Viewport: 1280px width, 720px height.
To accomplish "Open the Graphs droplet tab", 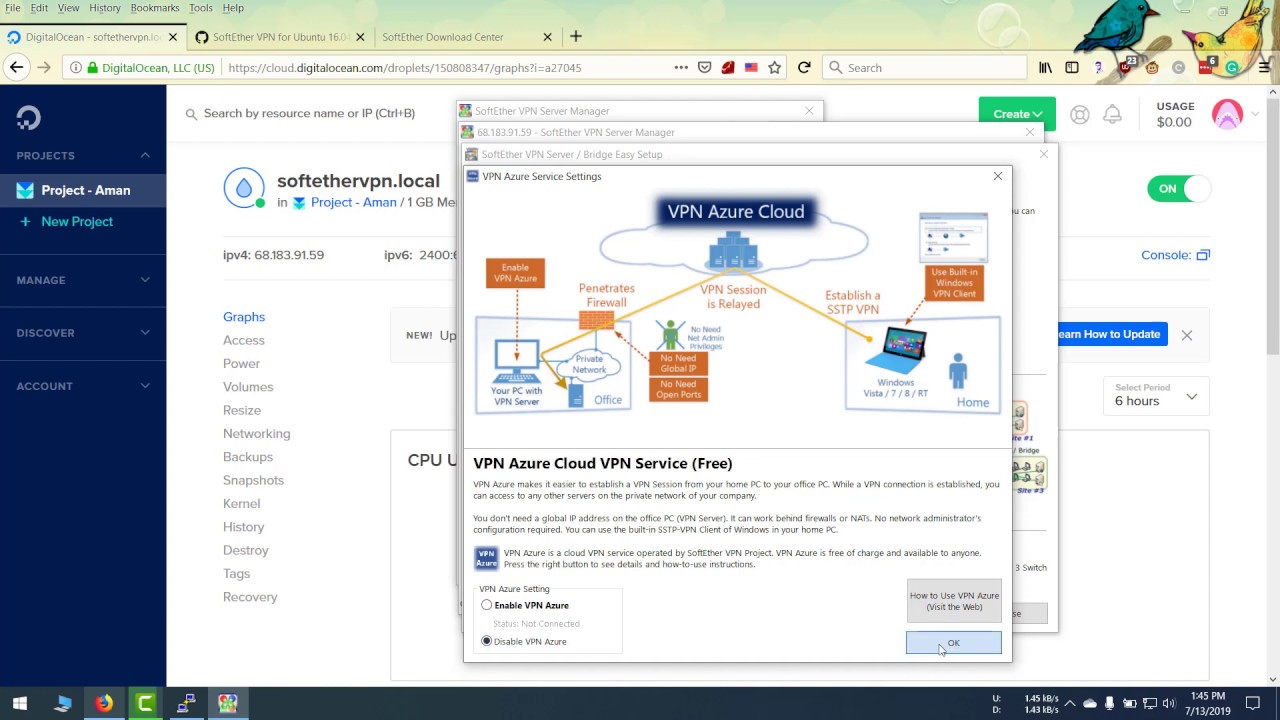I will [x=244, y=317].
